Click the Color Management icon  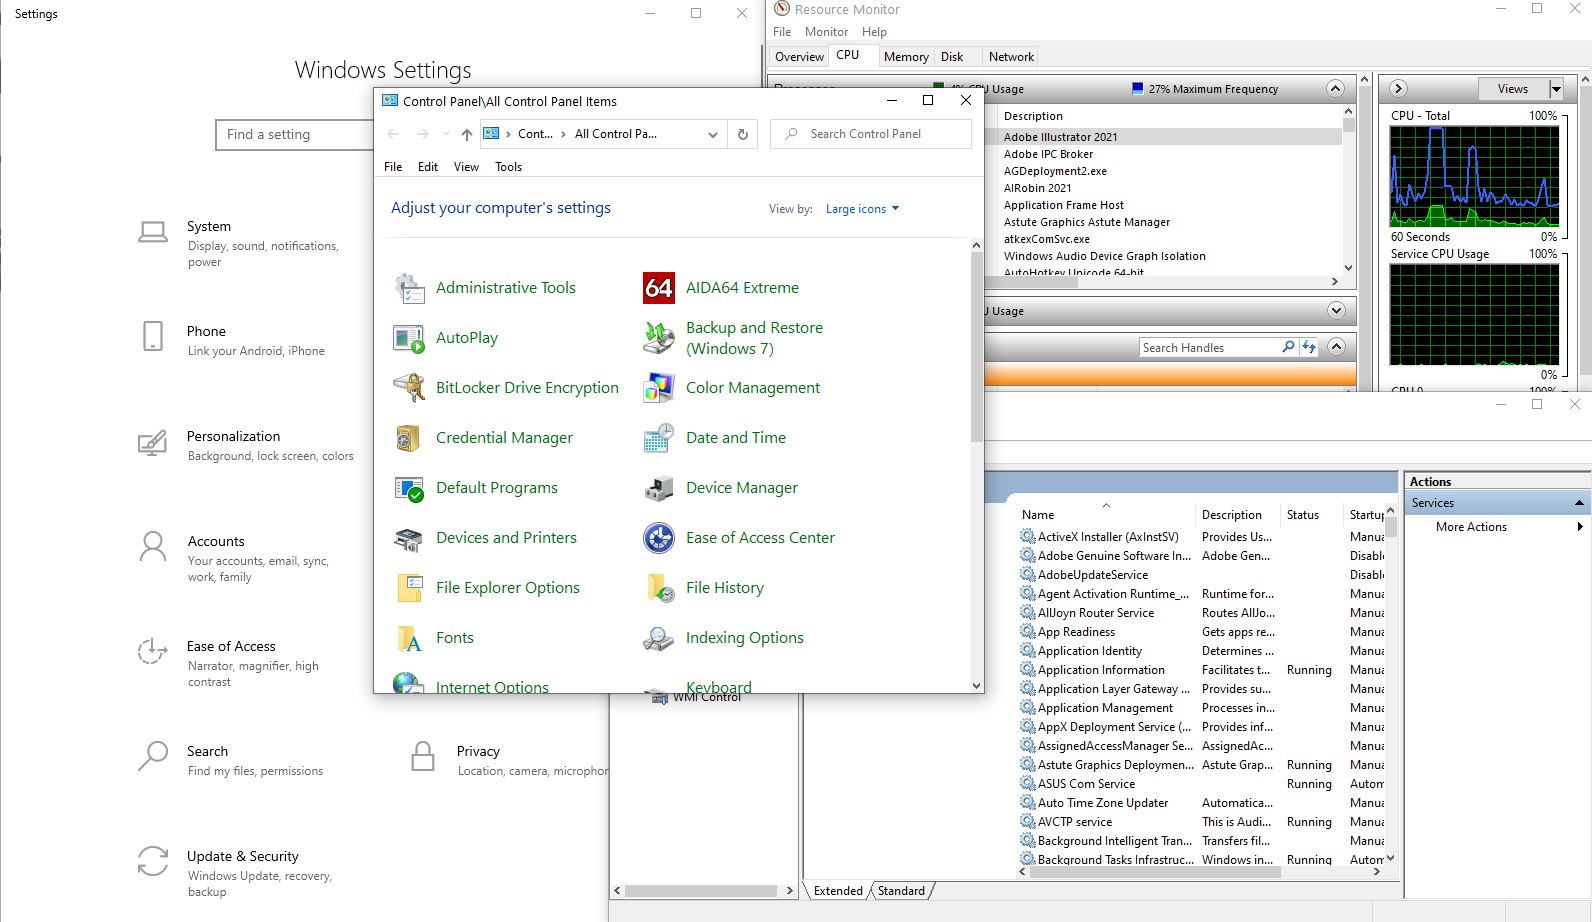[659, 388]
